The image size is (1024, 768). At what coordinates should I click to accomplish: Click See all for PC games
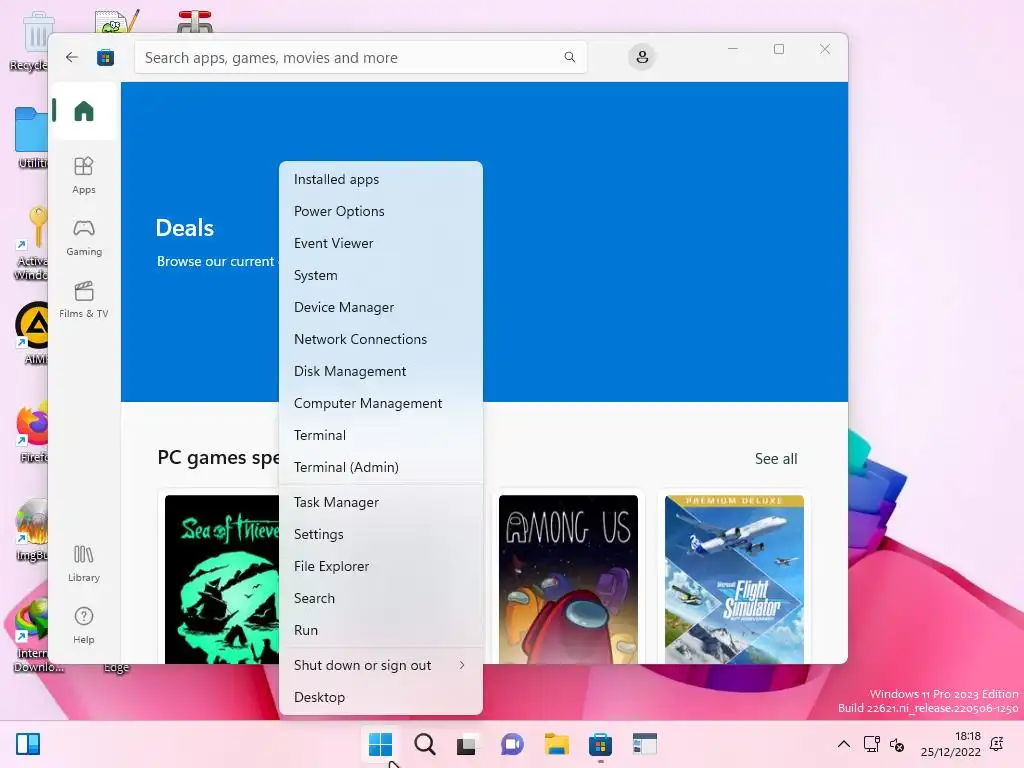(x=776, y=458)
